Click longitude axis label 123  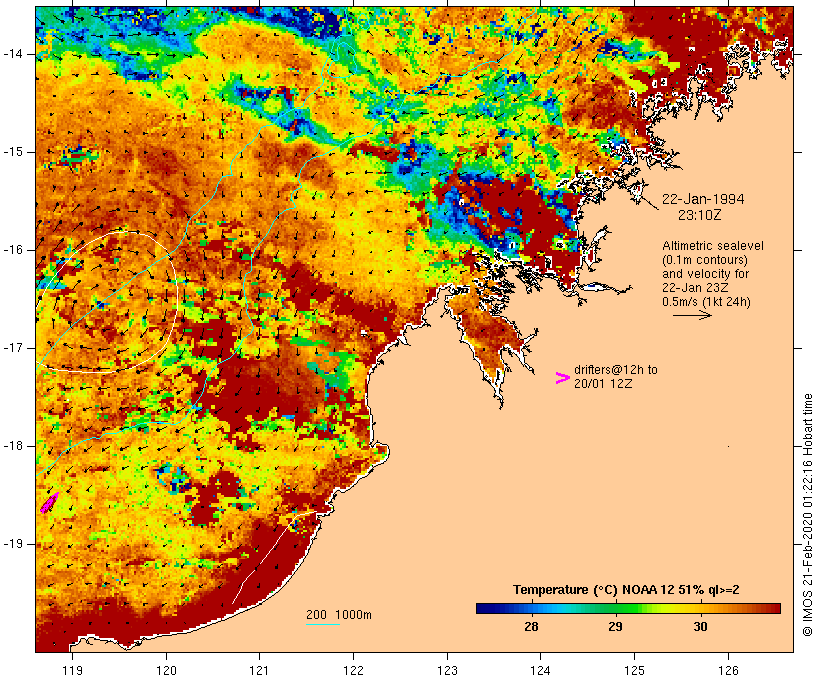click(447, 670)
